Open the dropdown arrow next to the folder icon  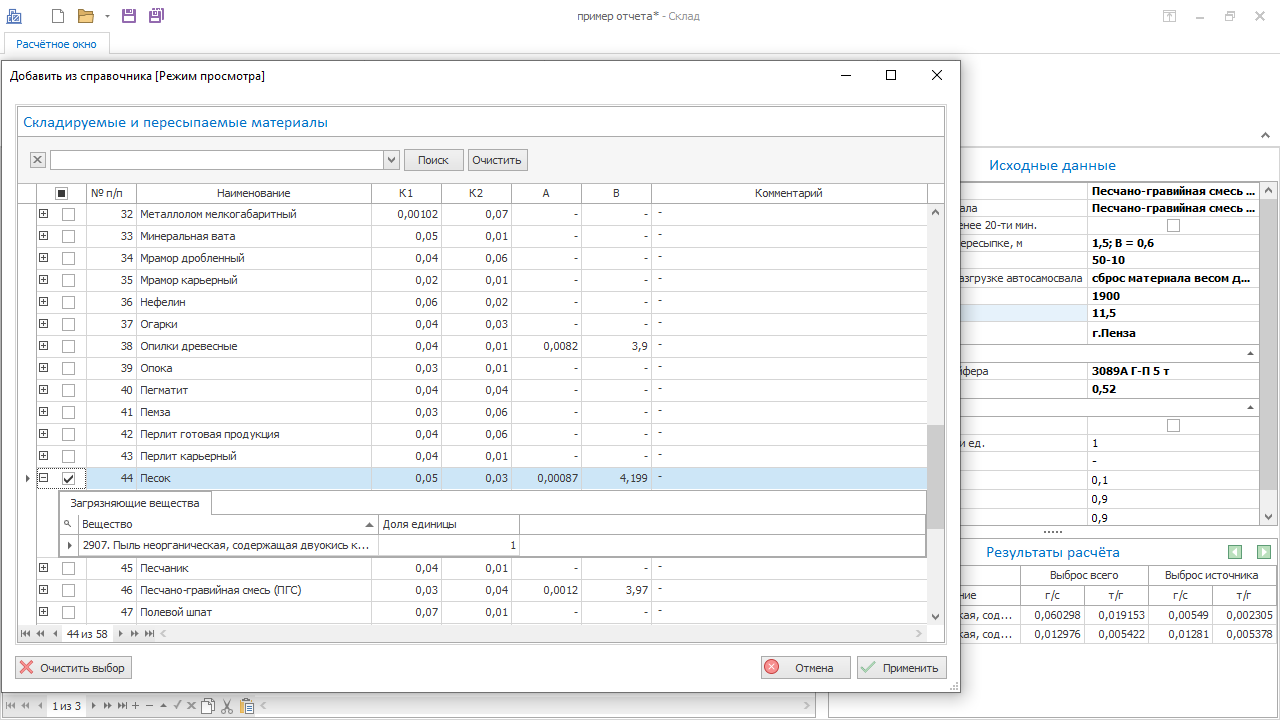[x=107, y=16]
